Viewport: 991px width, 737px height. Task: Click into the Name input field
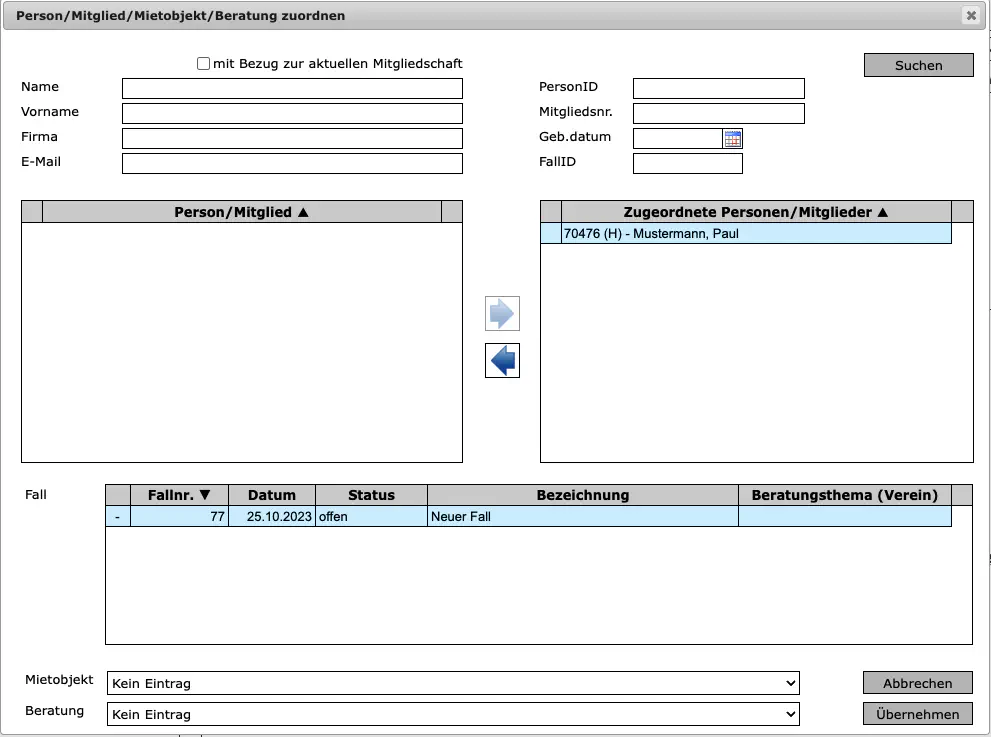292,89
